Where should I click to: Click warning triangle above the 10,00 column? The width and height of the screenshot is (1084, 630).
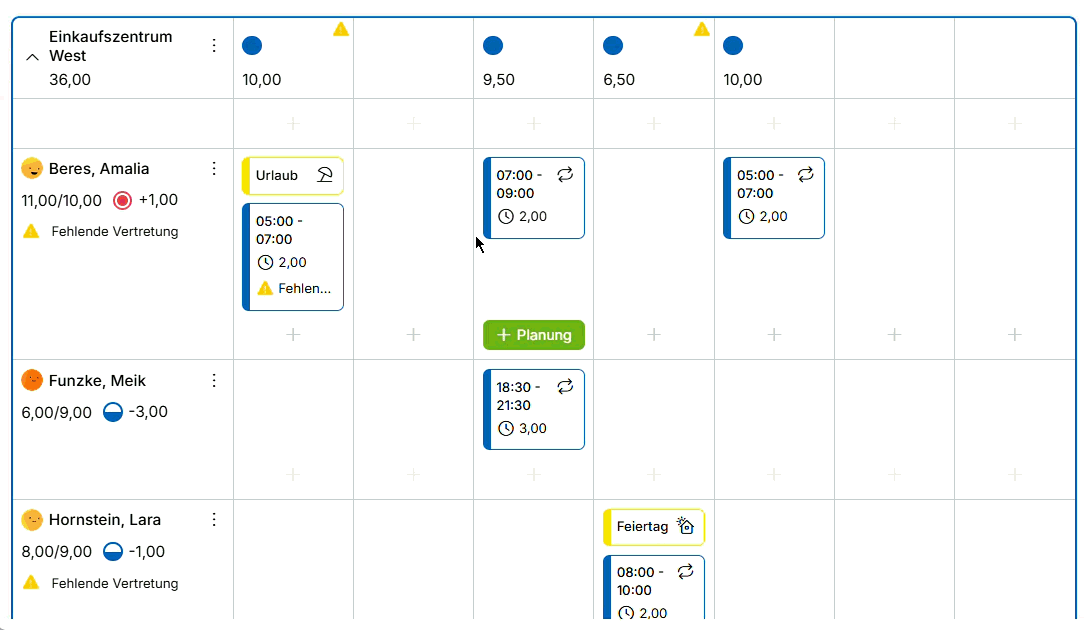pos(341,29)
